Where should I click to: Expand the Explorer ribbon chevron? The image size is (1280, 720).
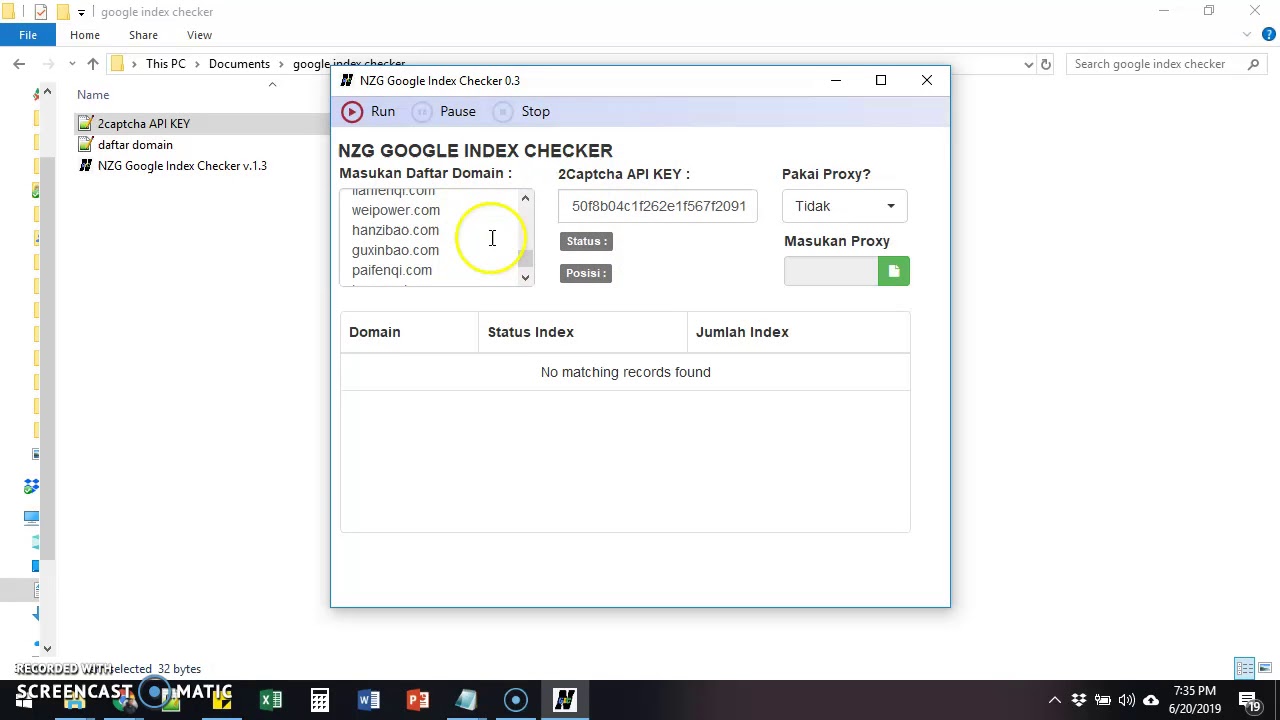[1247, 35]
